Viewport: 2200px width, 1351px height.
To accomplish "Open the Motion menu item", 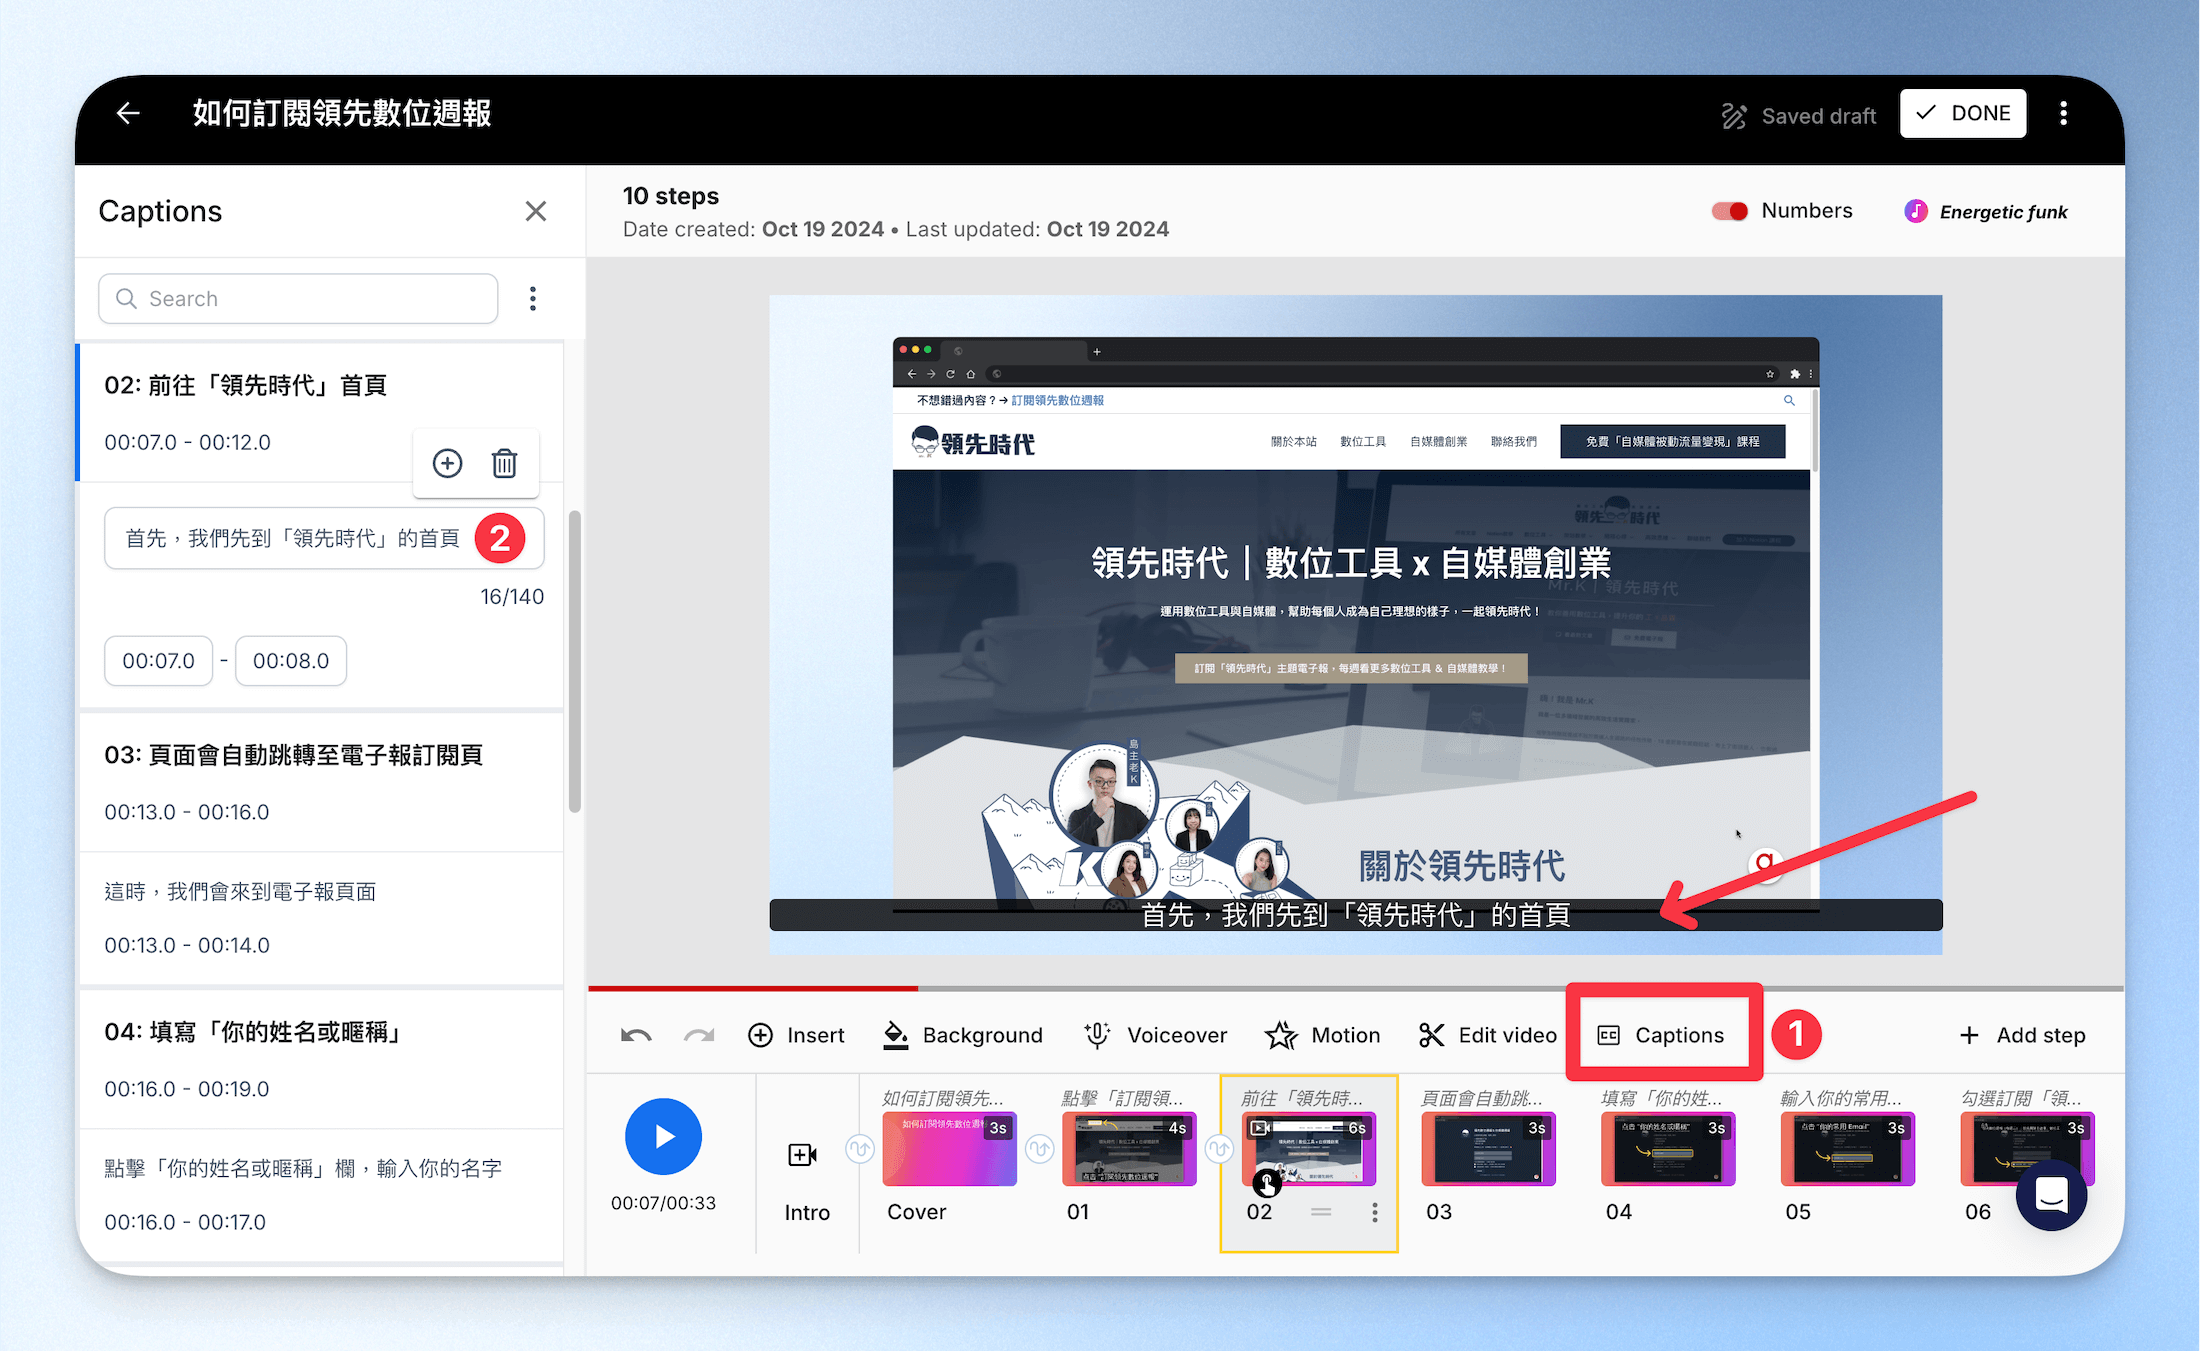I will 1322,1035.
